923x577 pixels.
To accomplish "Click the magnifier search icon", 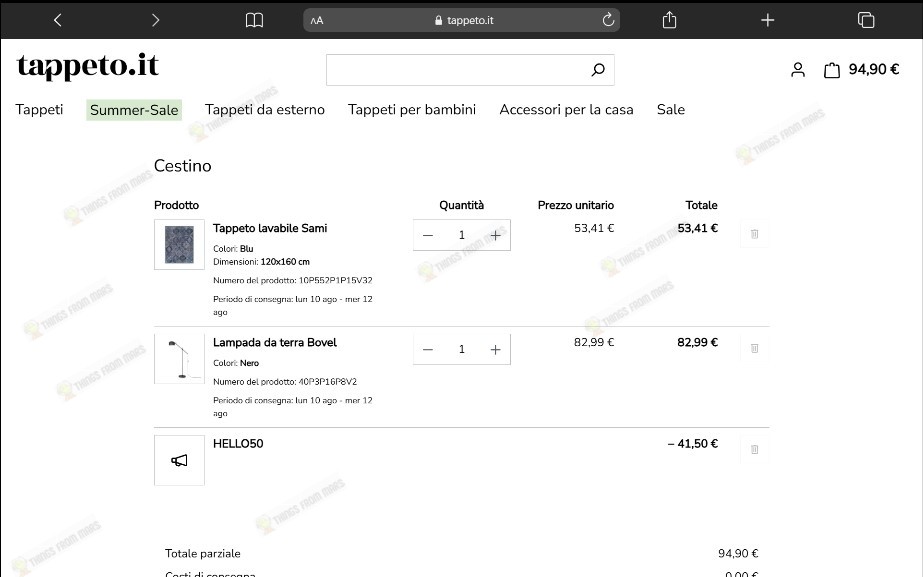I will (x=598, y=70).
